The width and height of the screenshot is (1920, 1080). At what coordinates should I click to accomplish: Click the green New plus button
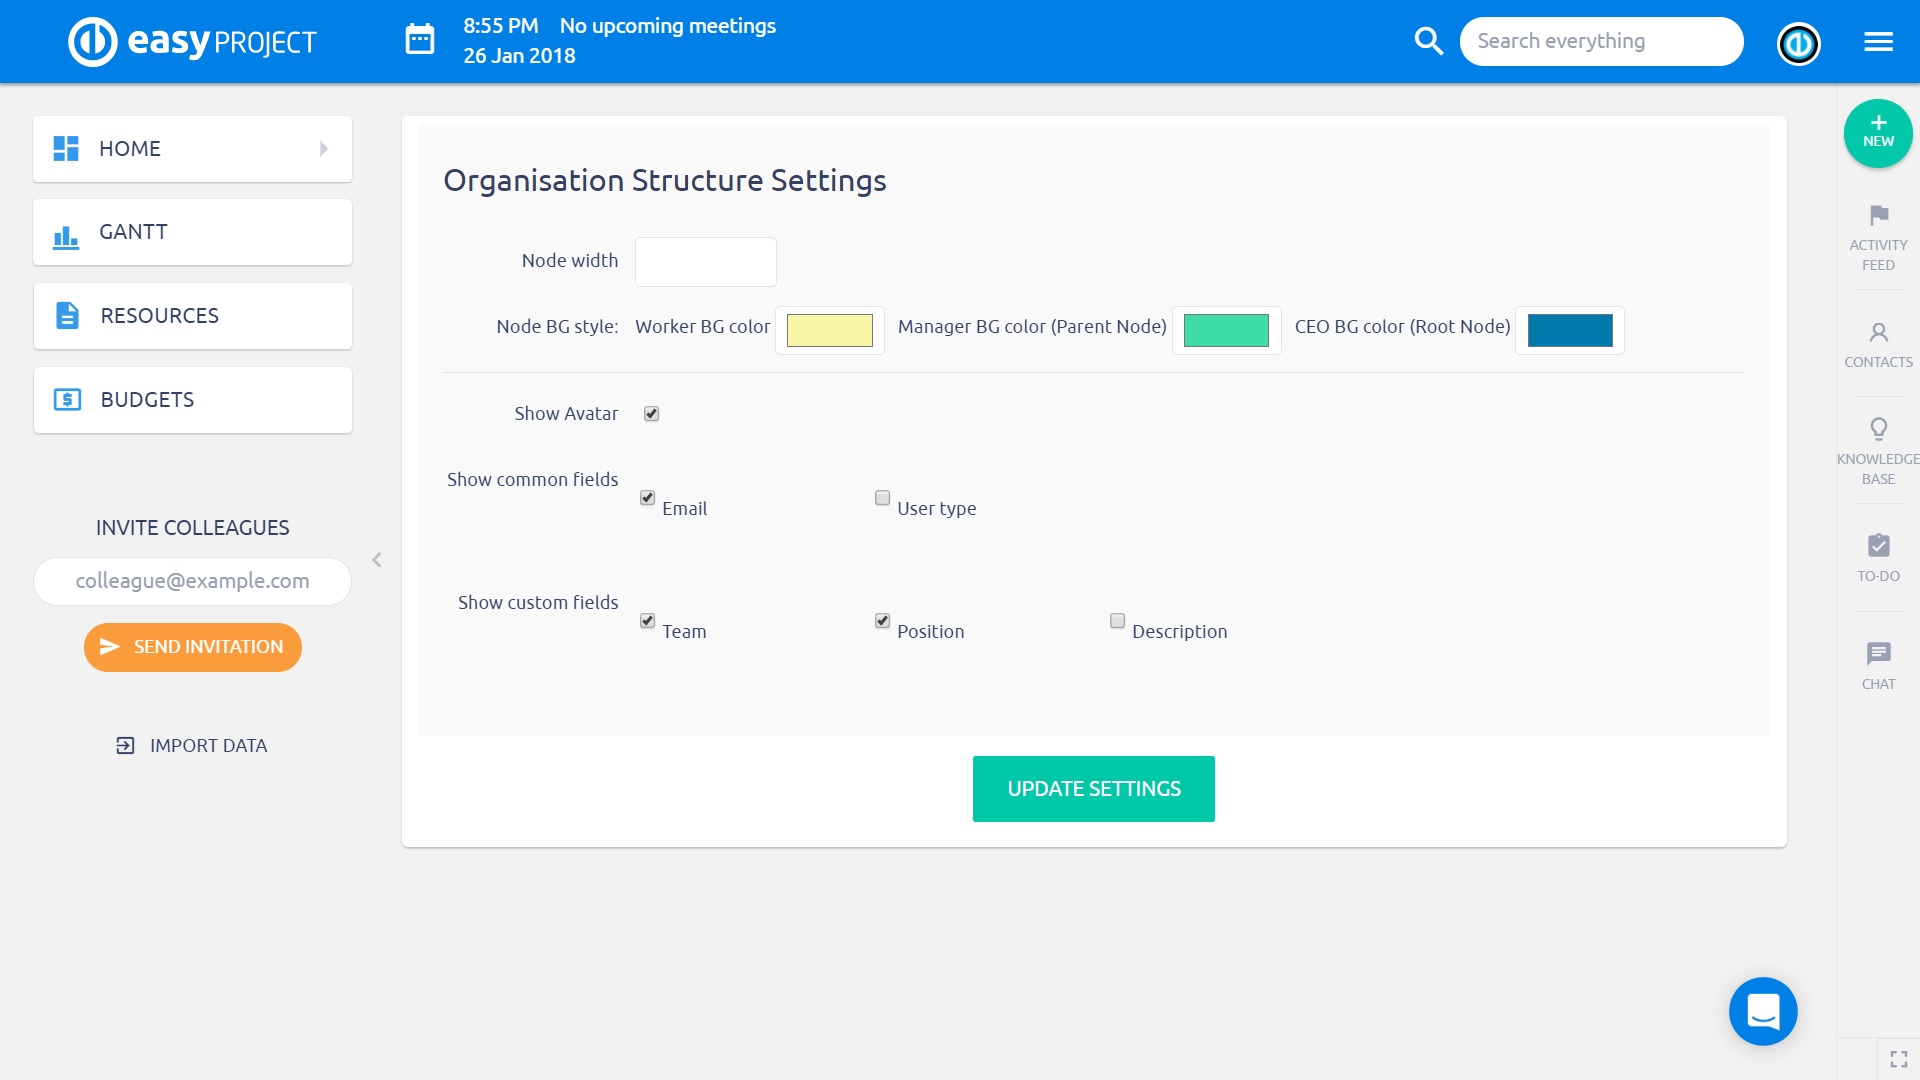1877,133
